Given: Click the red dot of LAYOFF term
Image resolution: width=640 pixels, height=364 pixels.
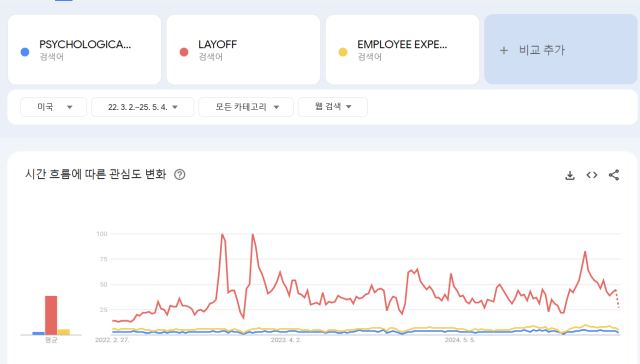Looking at the screenshot, I should [x=184, y=52].
